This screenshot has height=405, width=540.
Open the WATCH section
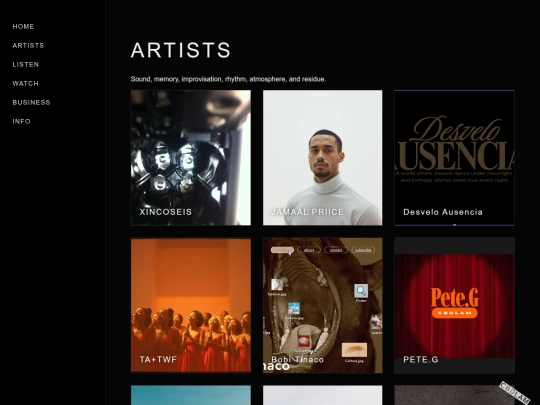[25, 83]
